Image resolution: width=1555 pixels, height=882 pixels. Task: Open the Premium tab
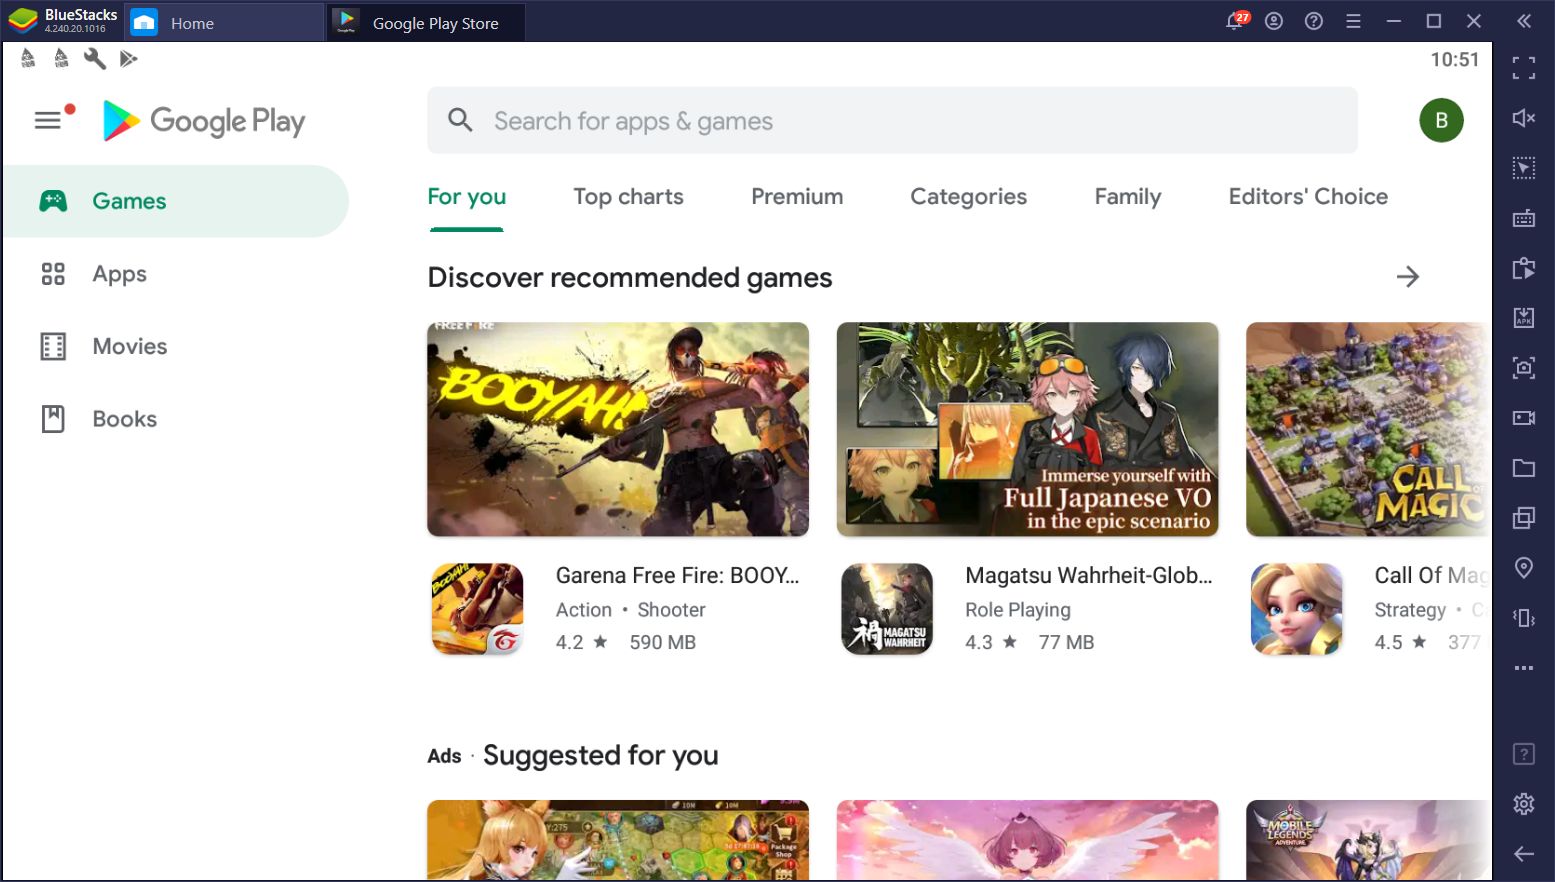click(x=797, y=197)
